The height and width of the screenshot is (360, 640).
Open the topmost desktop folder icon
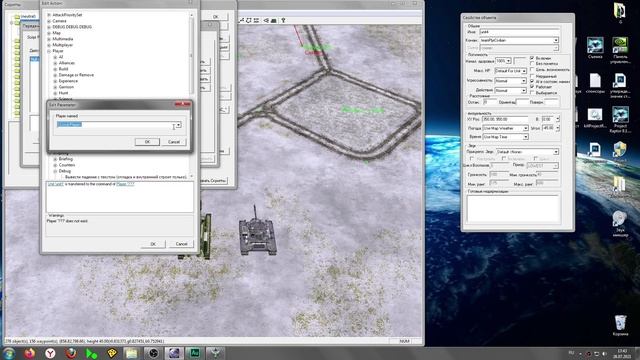pyautogui.click(x=620, y=12)
